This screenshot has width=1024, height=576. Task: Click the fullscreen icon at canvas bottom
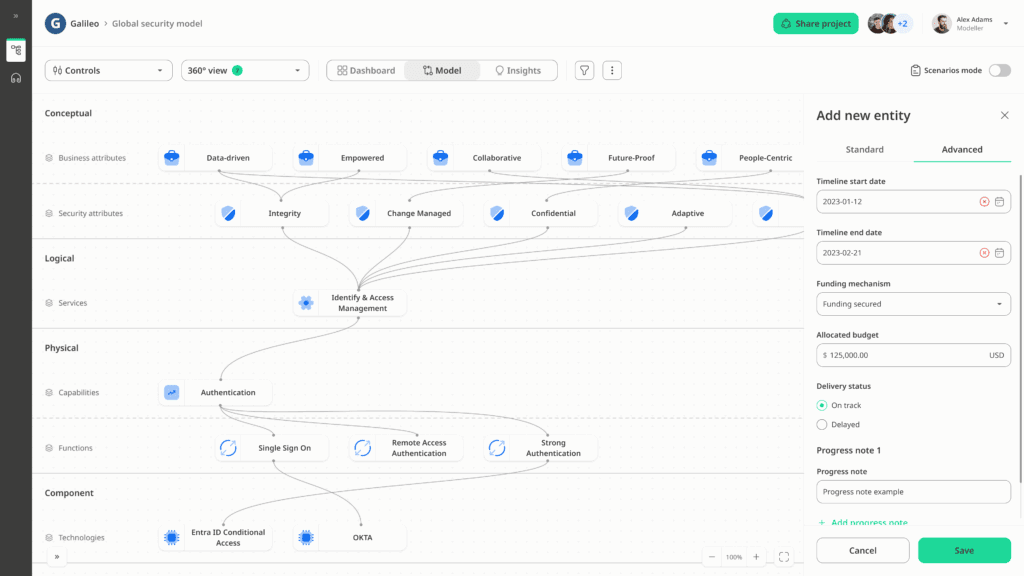784,557
